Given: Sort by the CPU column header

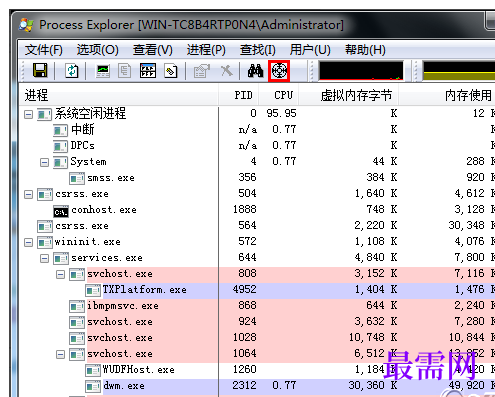Looking at the screenshot, I should [279, 95].
